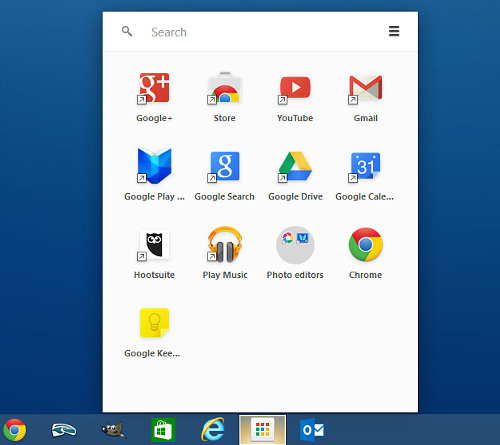The height and width of the screenshot is (445, 500).
Task: Click the Gmail label text
Action: [x=366, y=118]
